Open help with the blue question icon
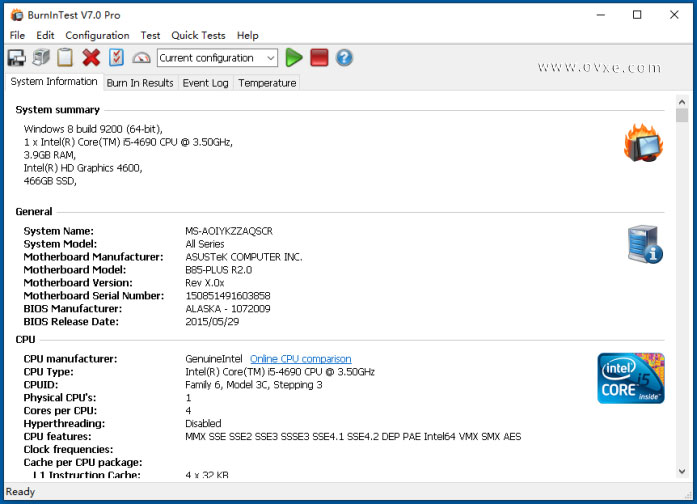This screenshot has height=504, width=698. click(x=344, y=58)
